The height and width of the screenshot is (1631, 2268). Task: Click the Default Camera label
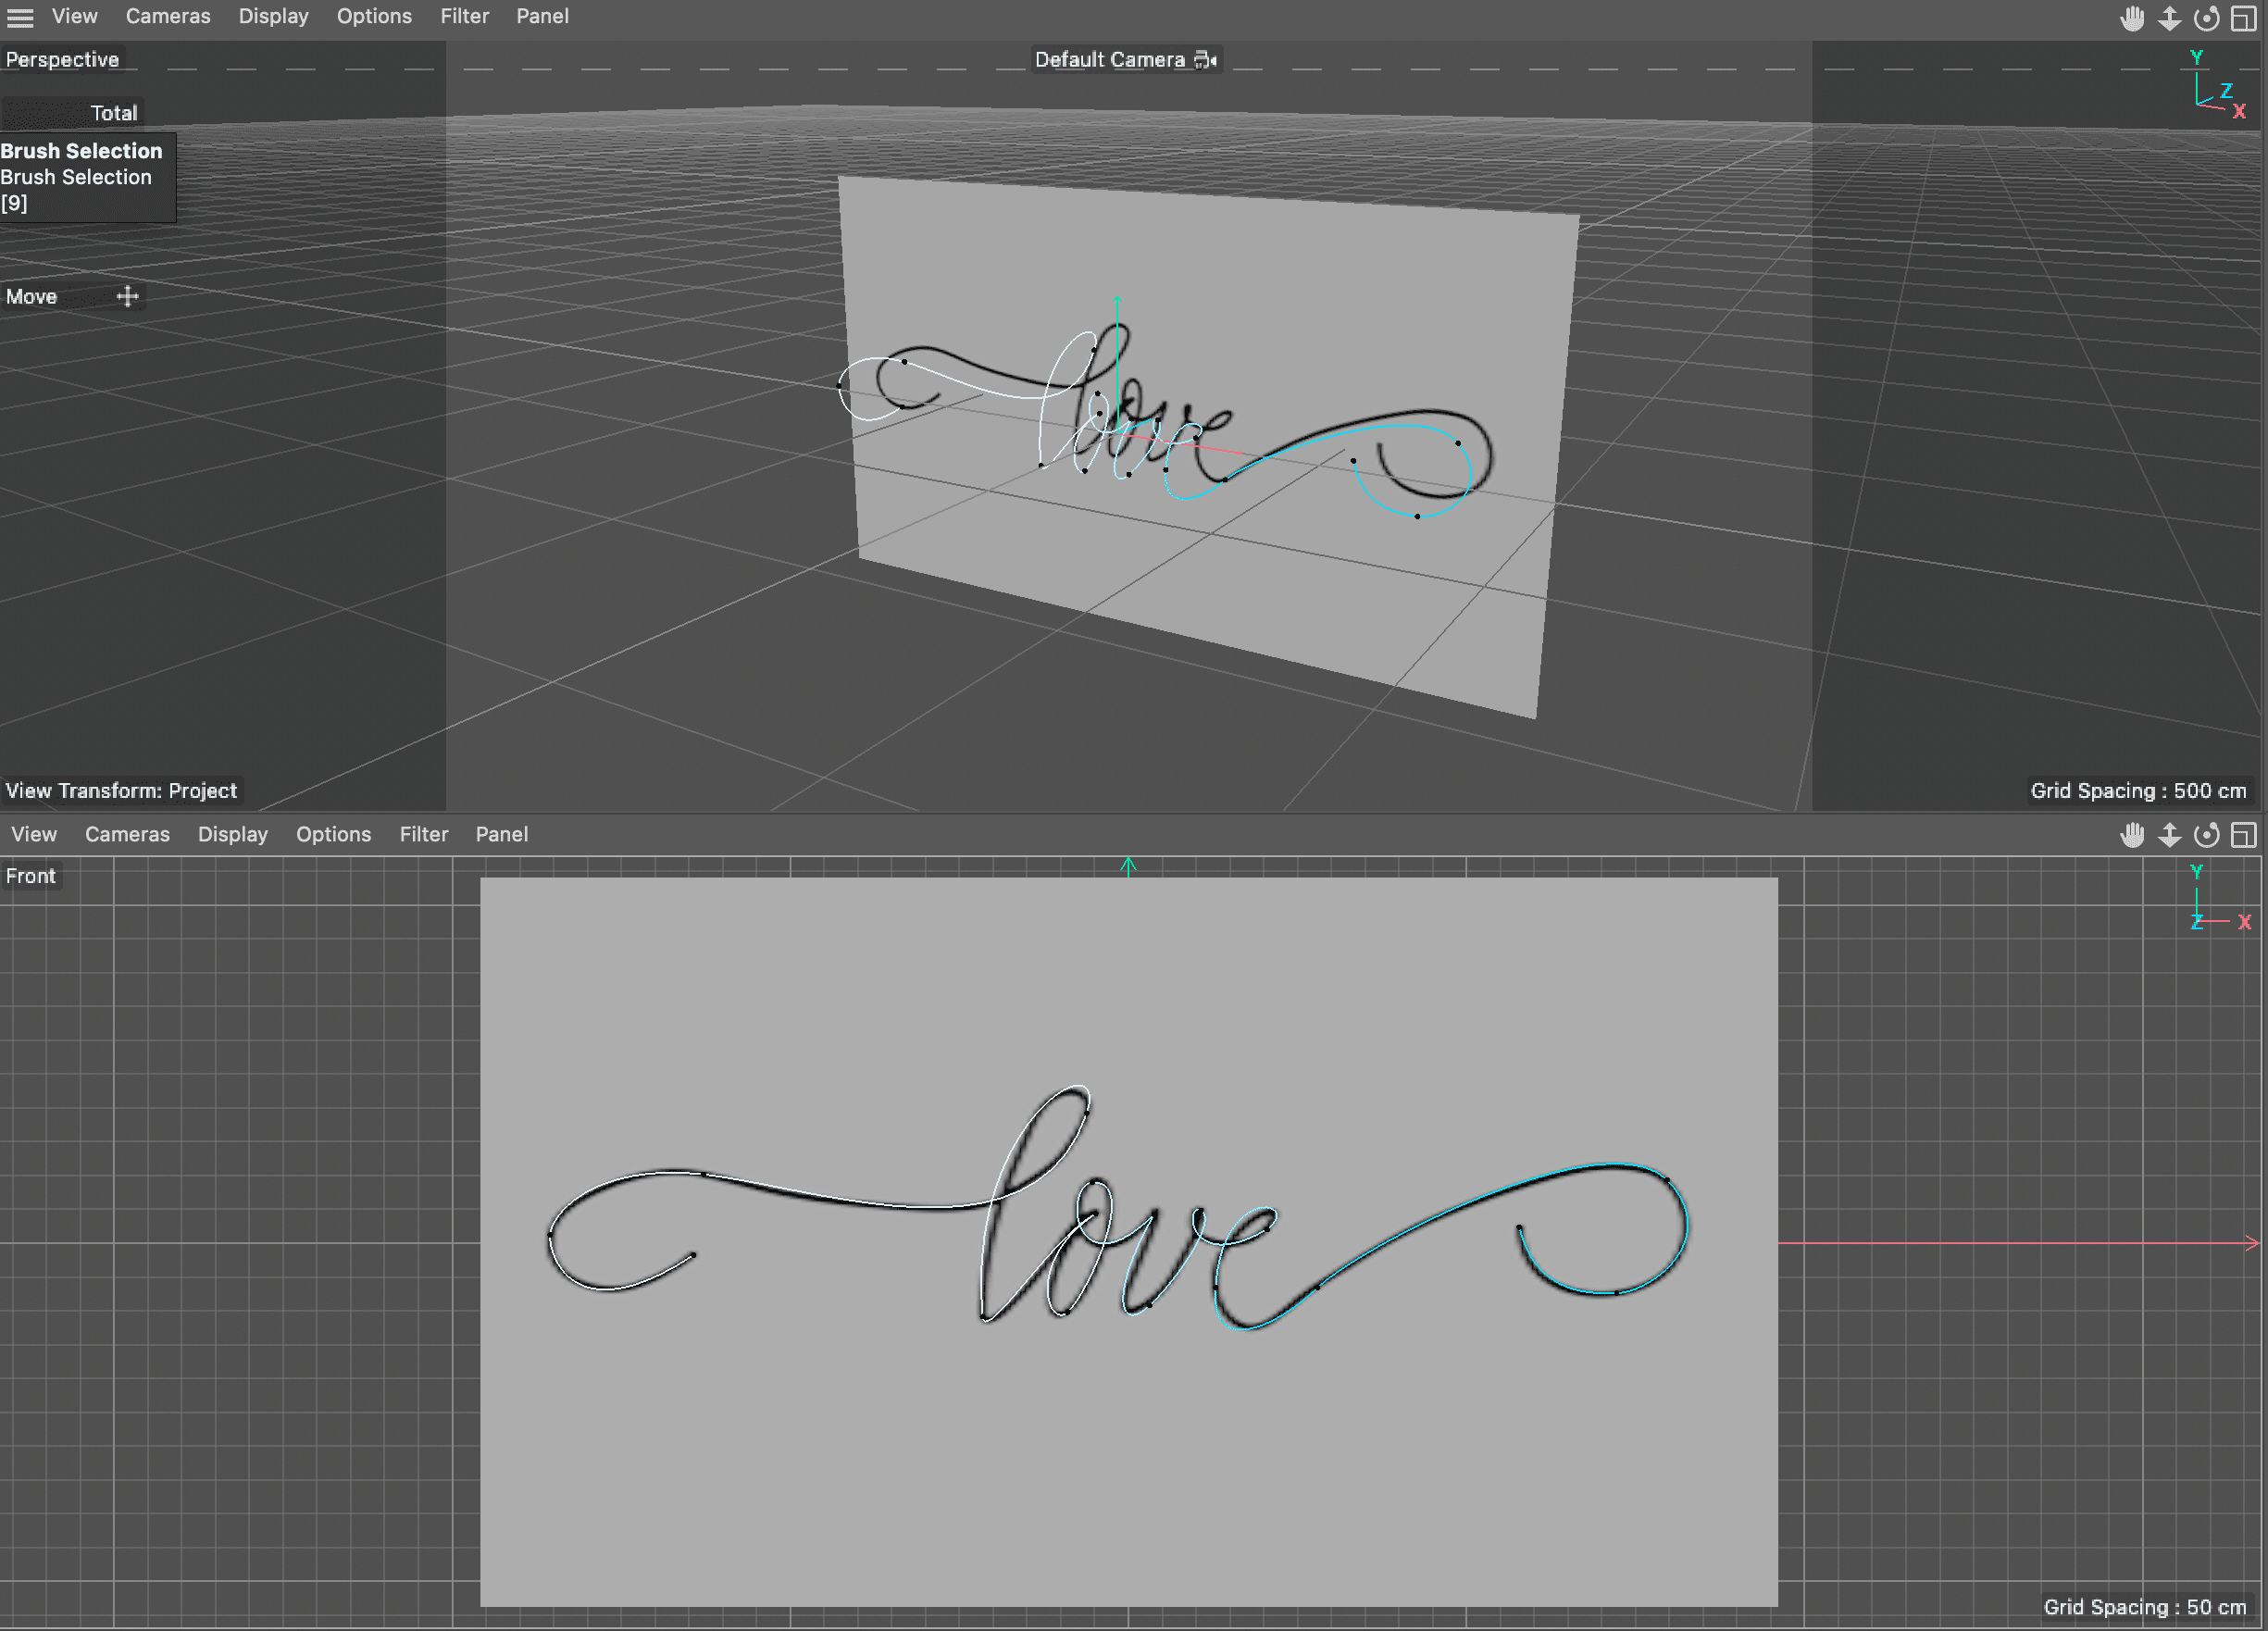point(1109,60)
